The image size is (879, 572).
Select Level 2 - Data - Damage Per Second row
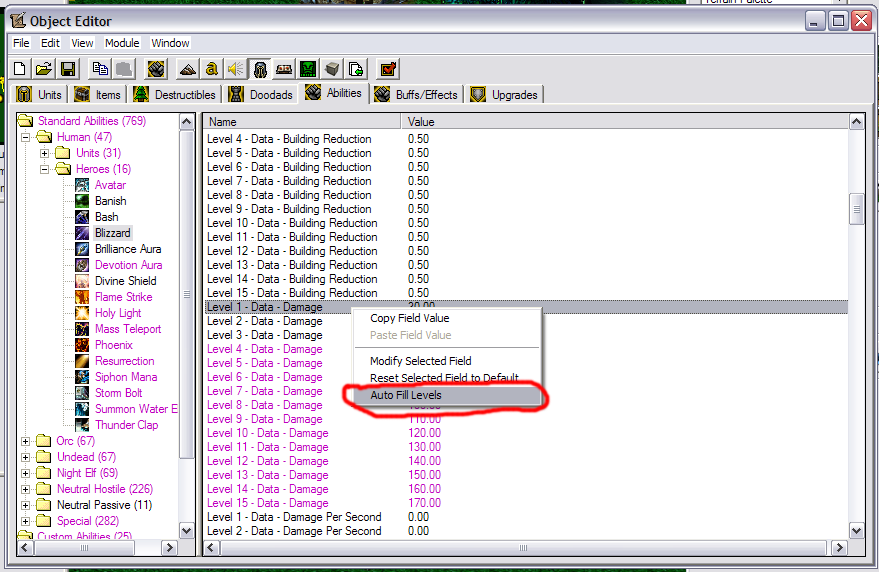pos(526,531)
